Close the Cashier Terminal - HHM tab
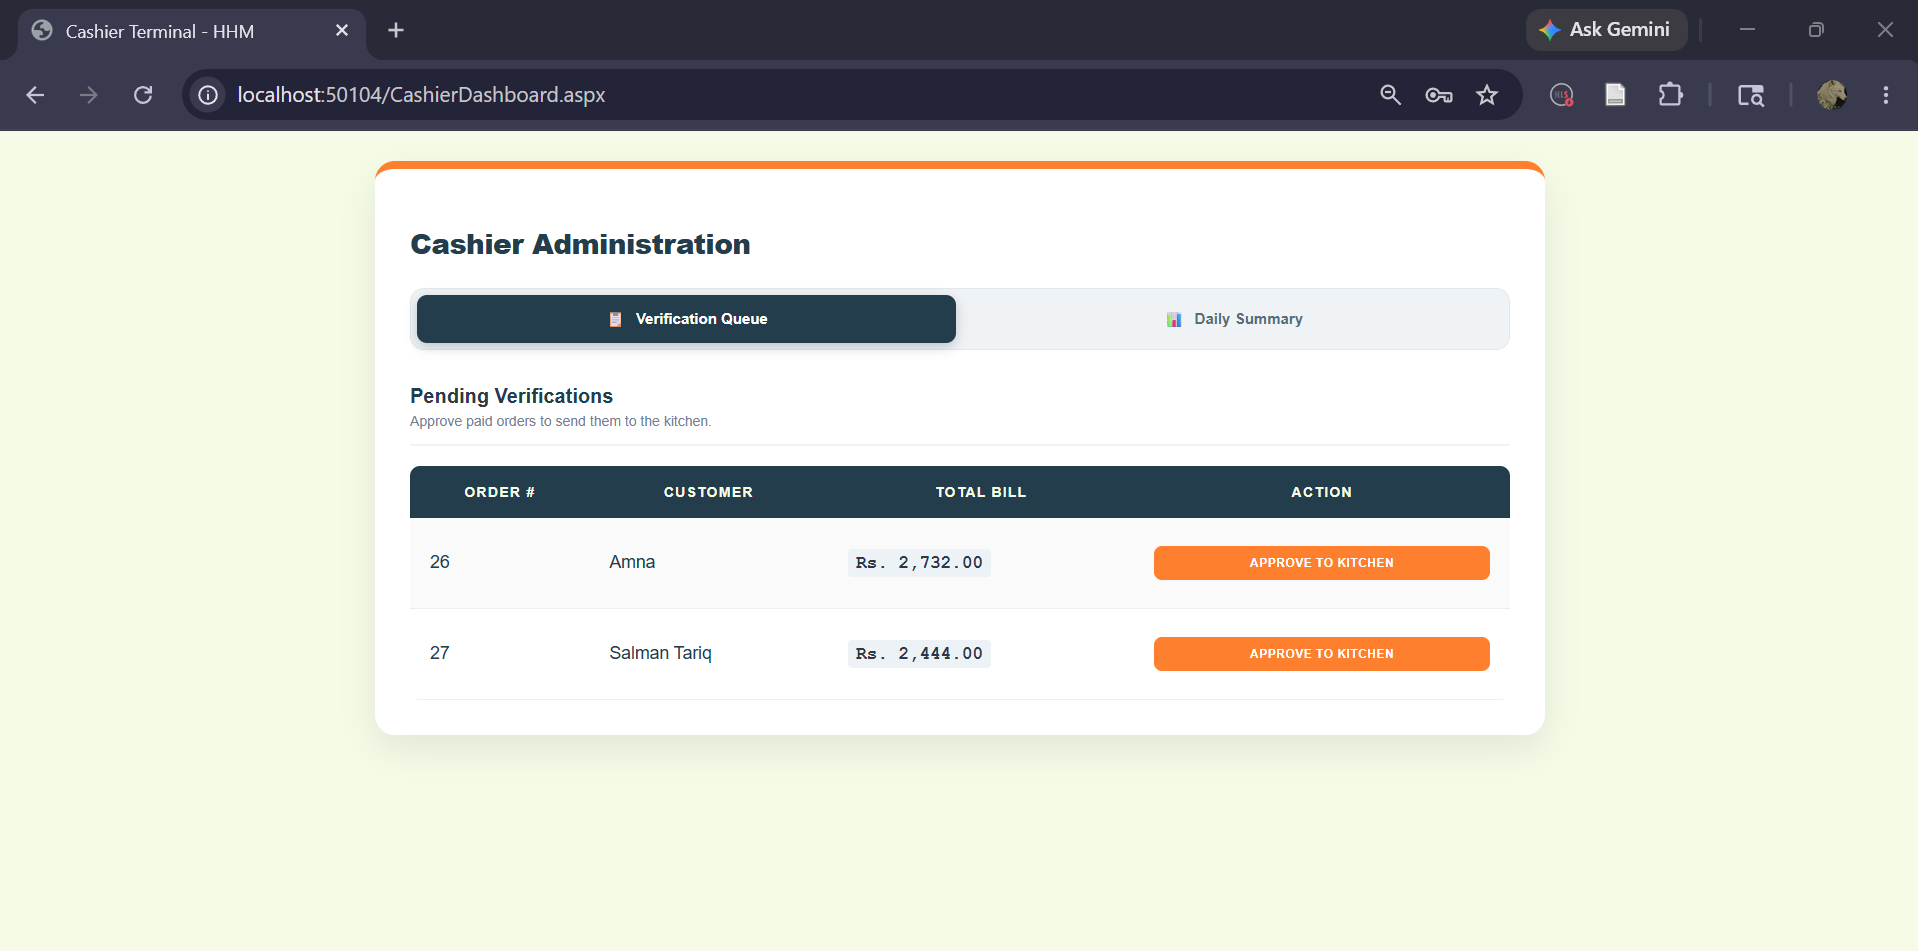Viewport: 1918px width, 951px height. (x=342, y=30)
